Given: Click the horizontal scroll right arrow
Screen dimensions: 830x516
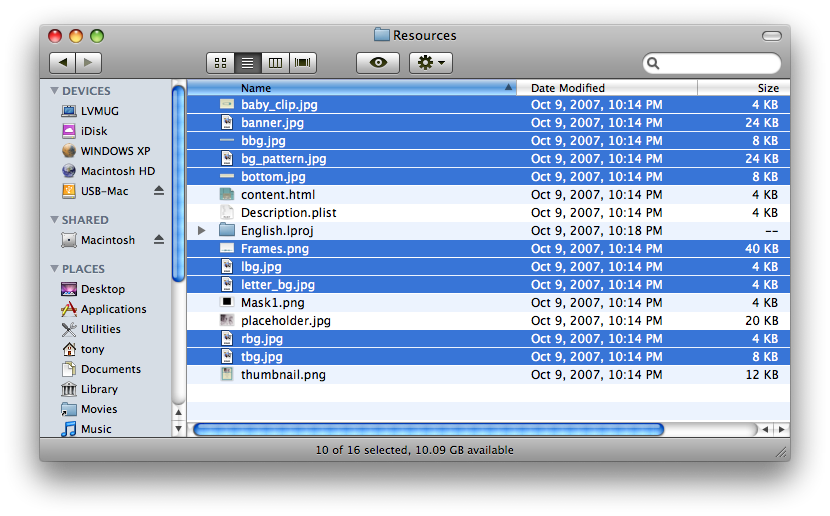Looking at the screenshot, I should (782, 429).
